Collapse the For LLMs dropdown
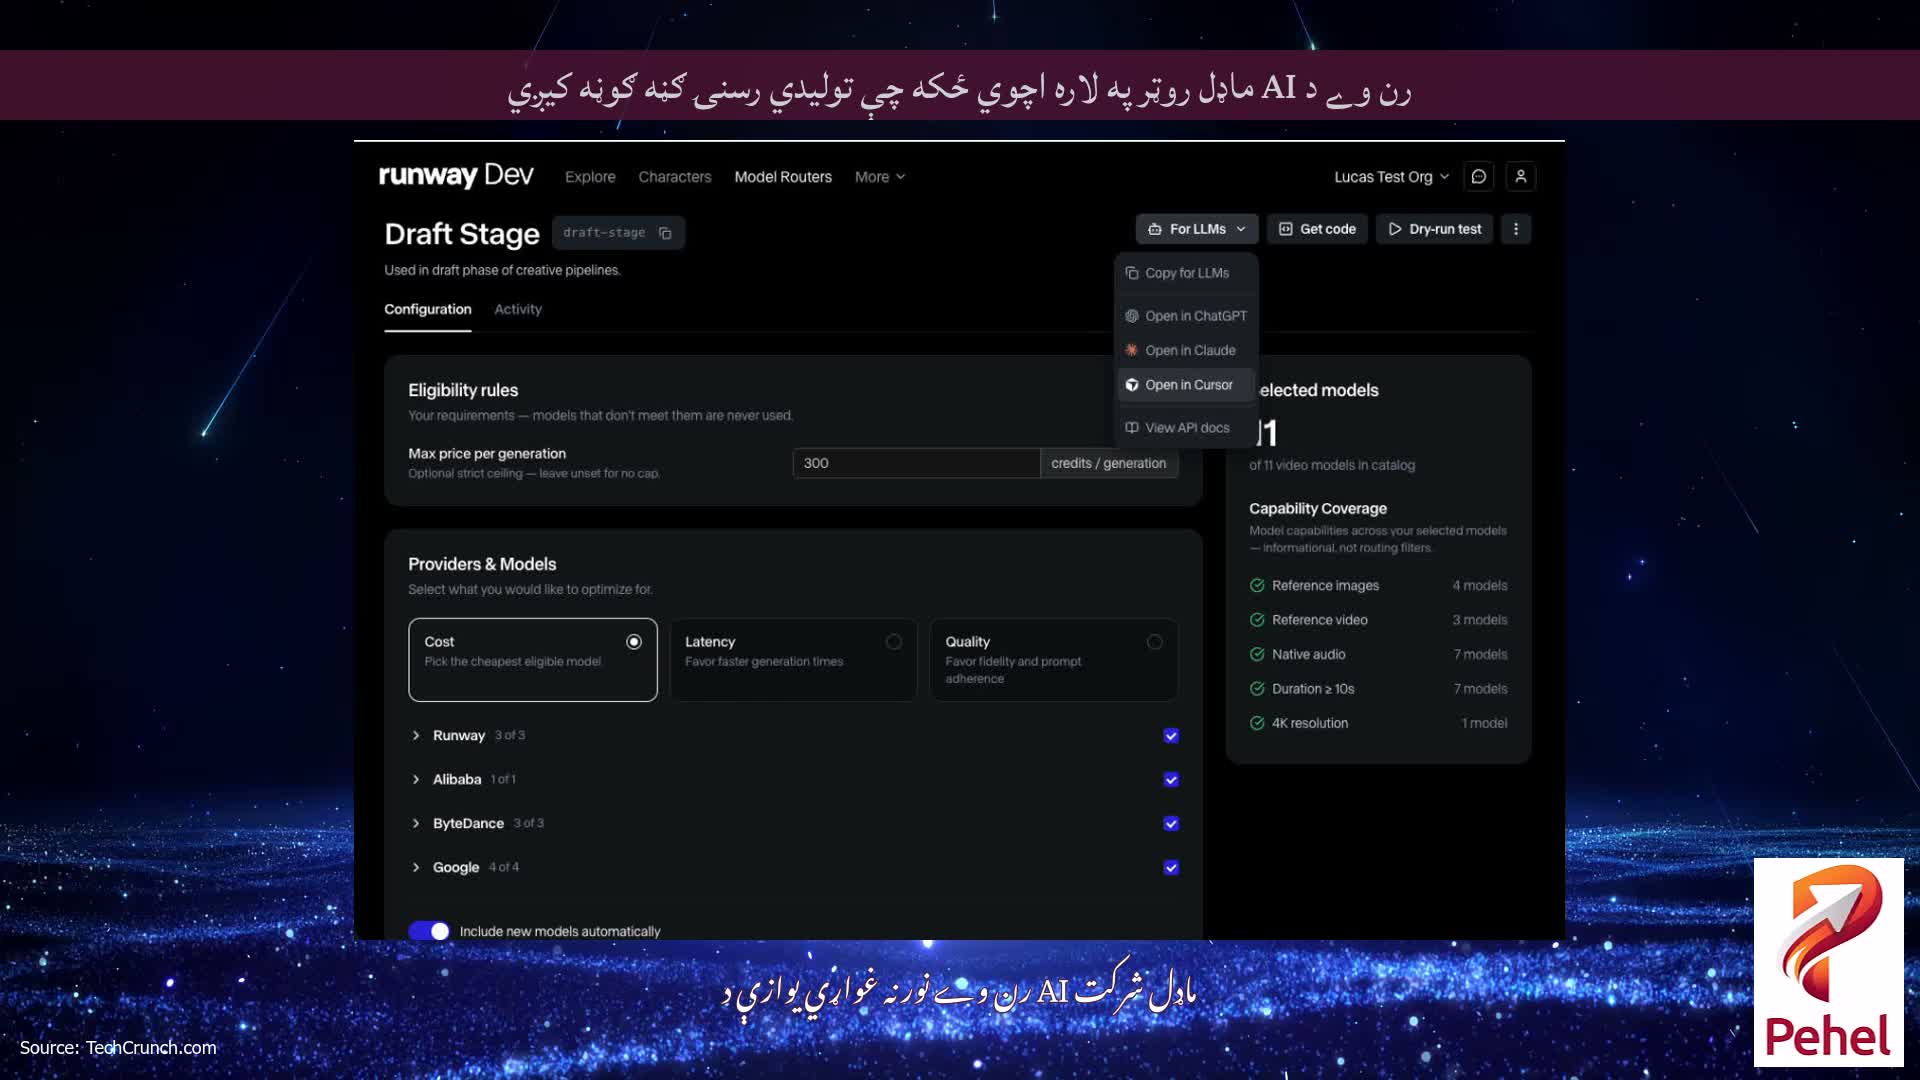1920x1080 pixels. [1197, 229]
